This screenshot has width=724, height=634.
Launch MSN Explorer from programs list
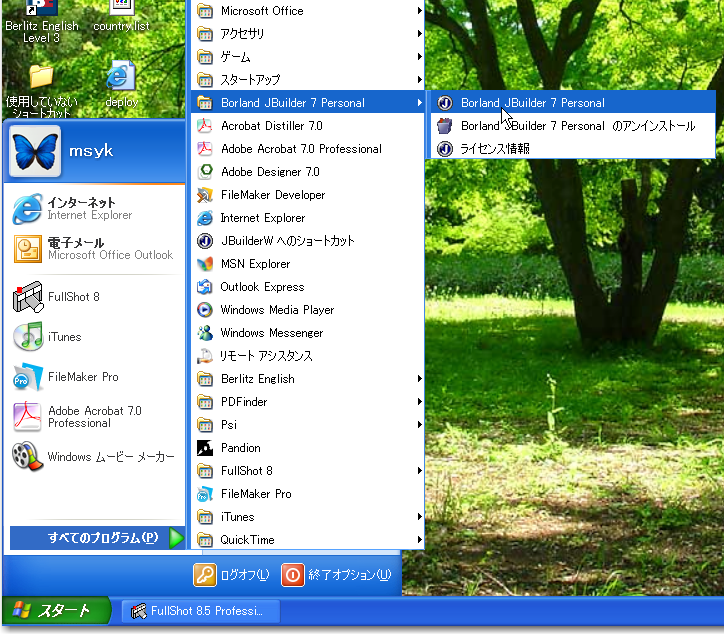coord(254,264)
